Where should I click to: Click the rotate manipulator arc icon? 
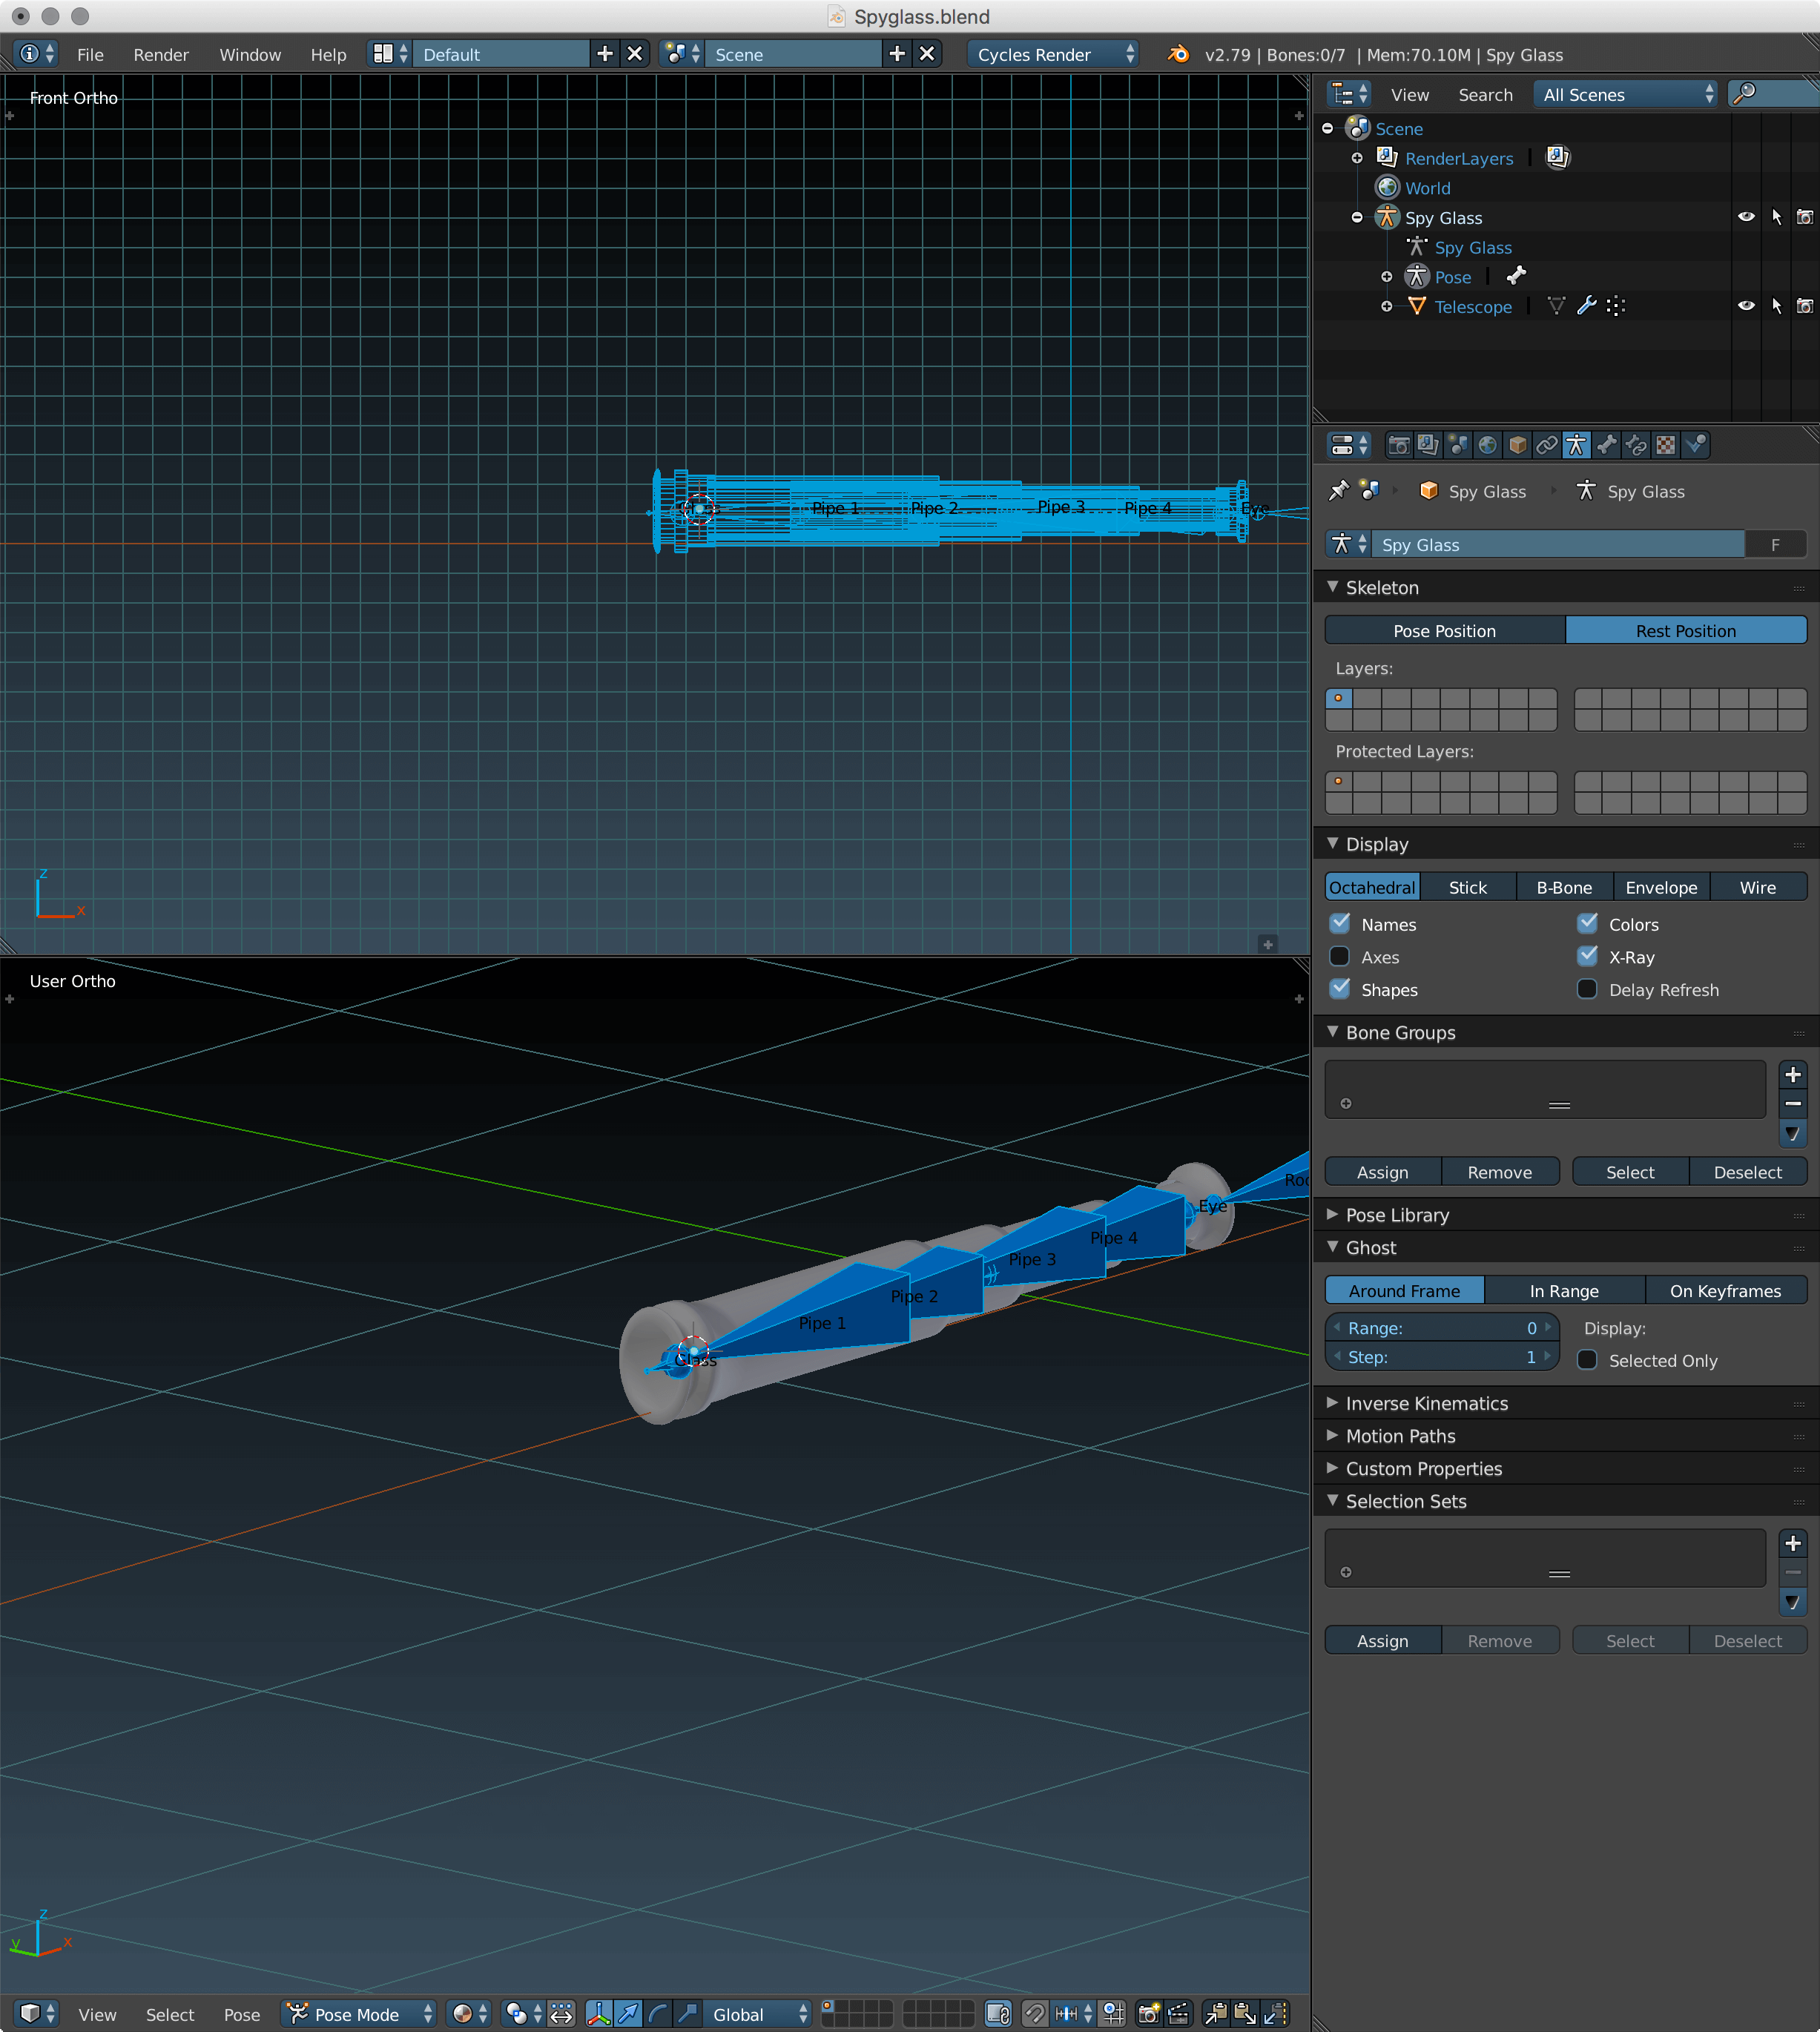point(658,2013)
